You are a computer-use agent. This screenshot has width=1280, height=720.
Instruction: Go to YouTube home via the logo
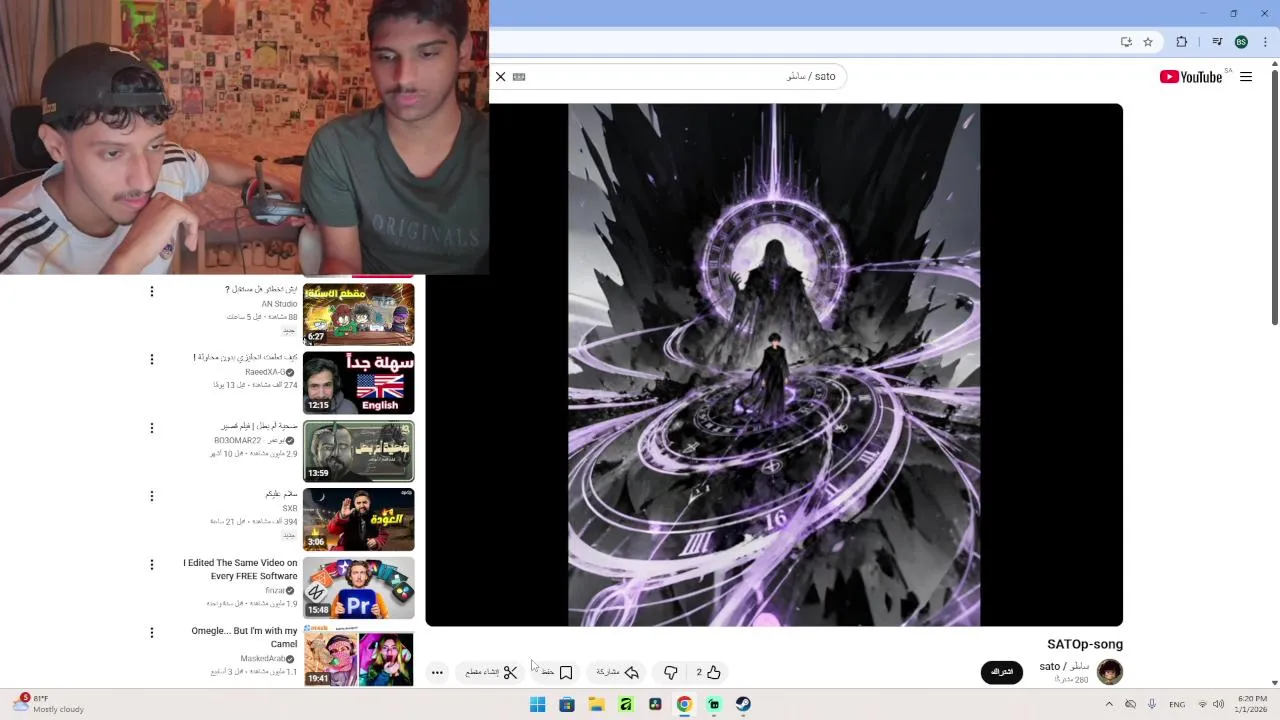click(1191, 77)
